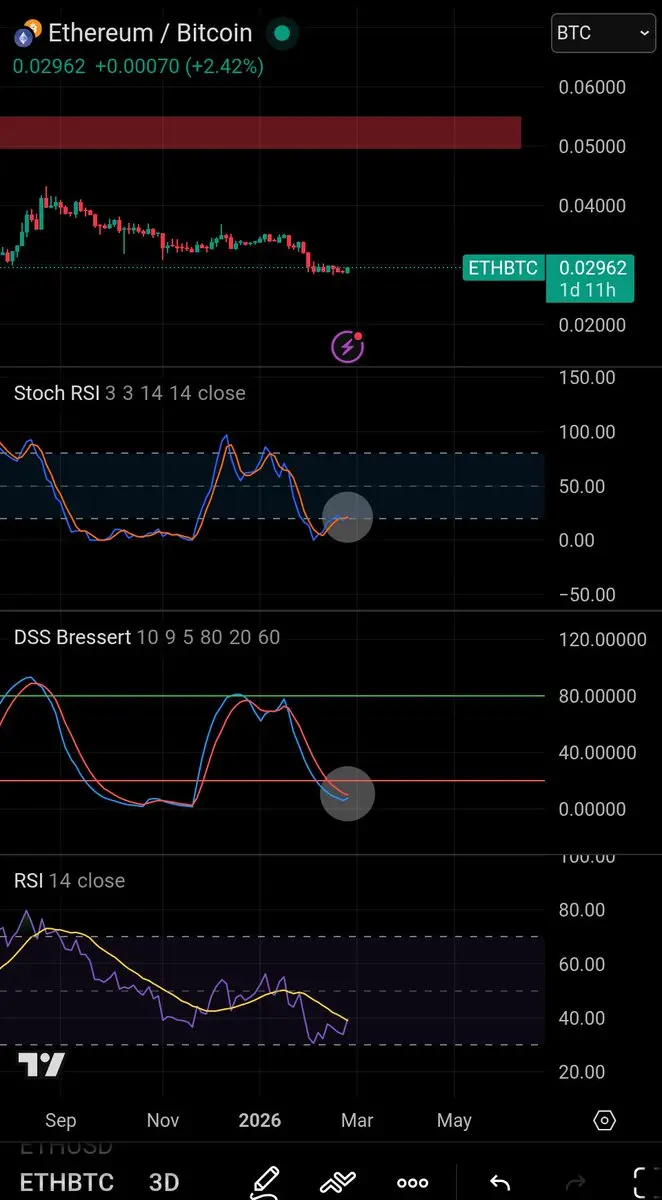
Task: Tap the Ethereum / Bitcoin symbol title
Action: point(150,33)
